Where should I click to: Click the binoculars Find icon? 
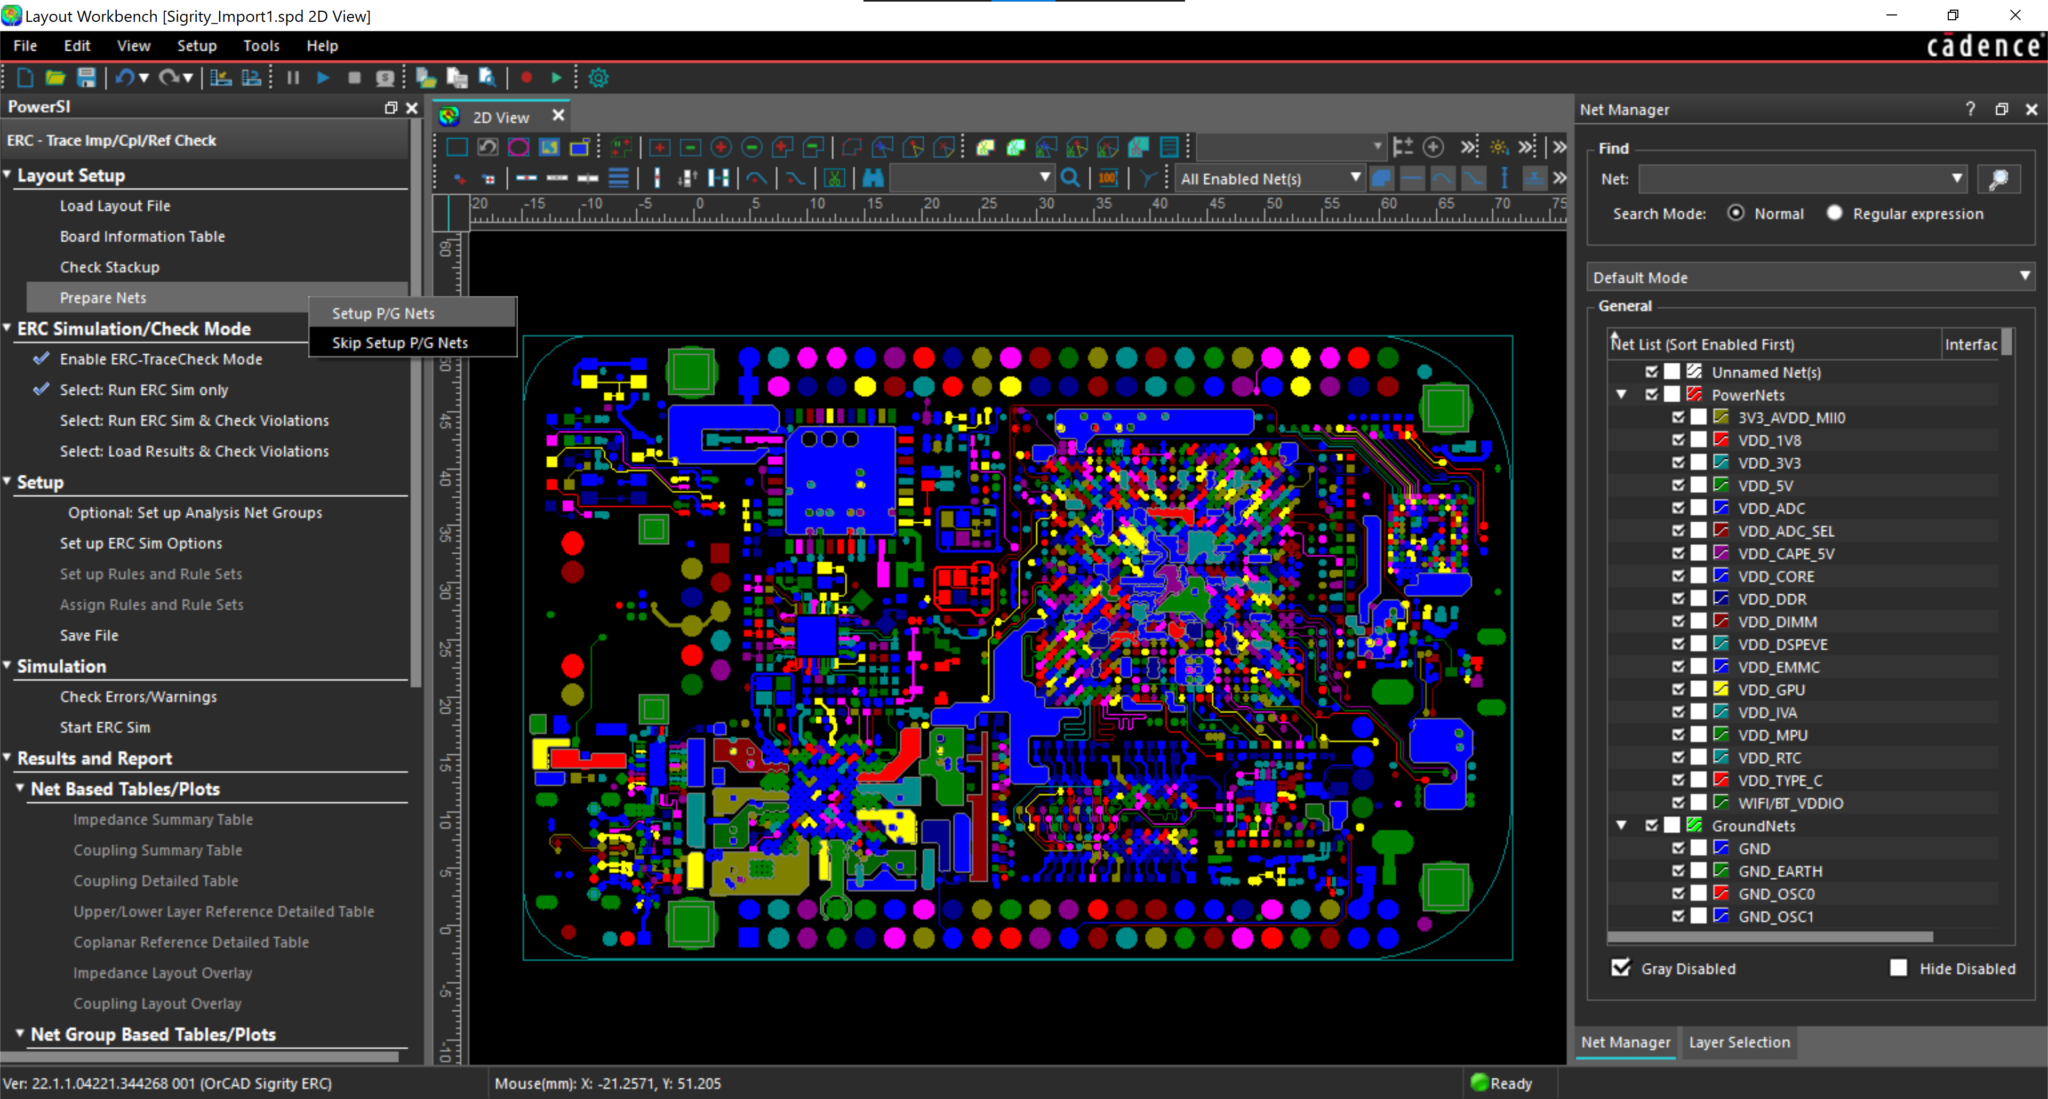[x=873, y=178]
